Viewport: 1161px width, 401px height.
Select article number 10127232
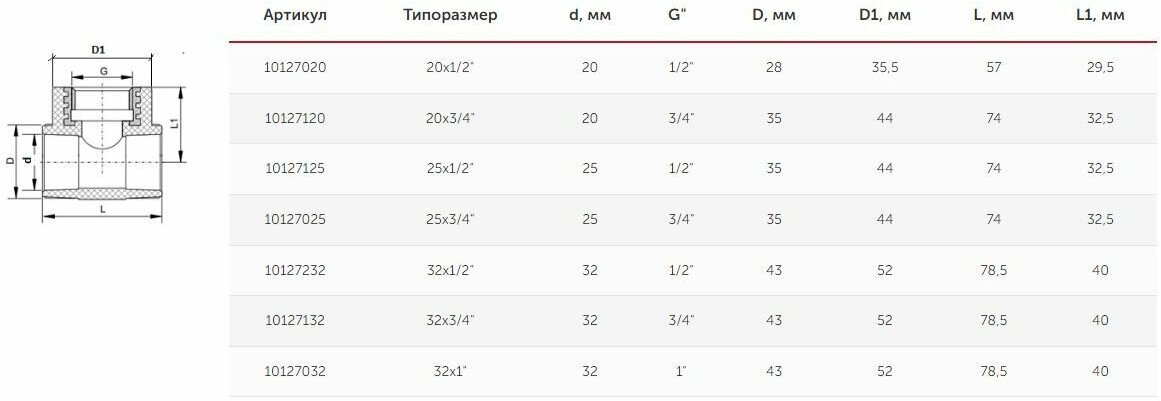295,270
